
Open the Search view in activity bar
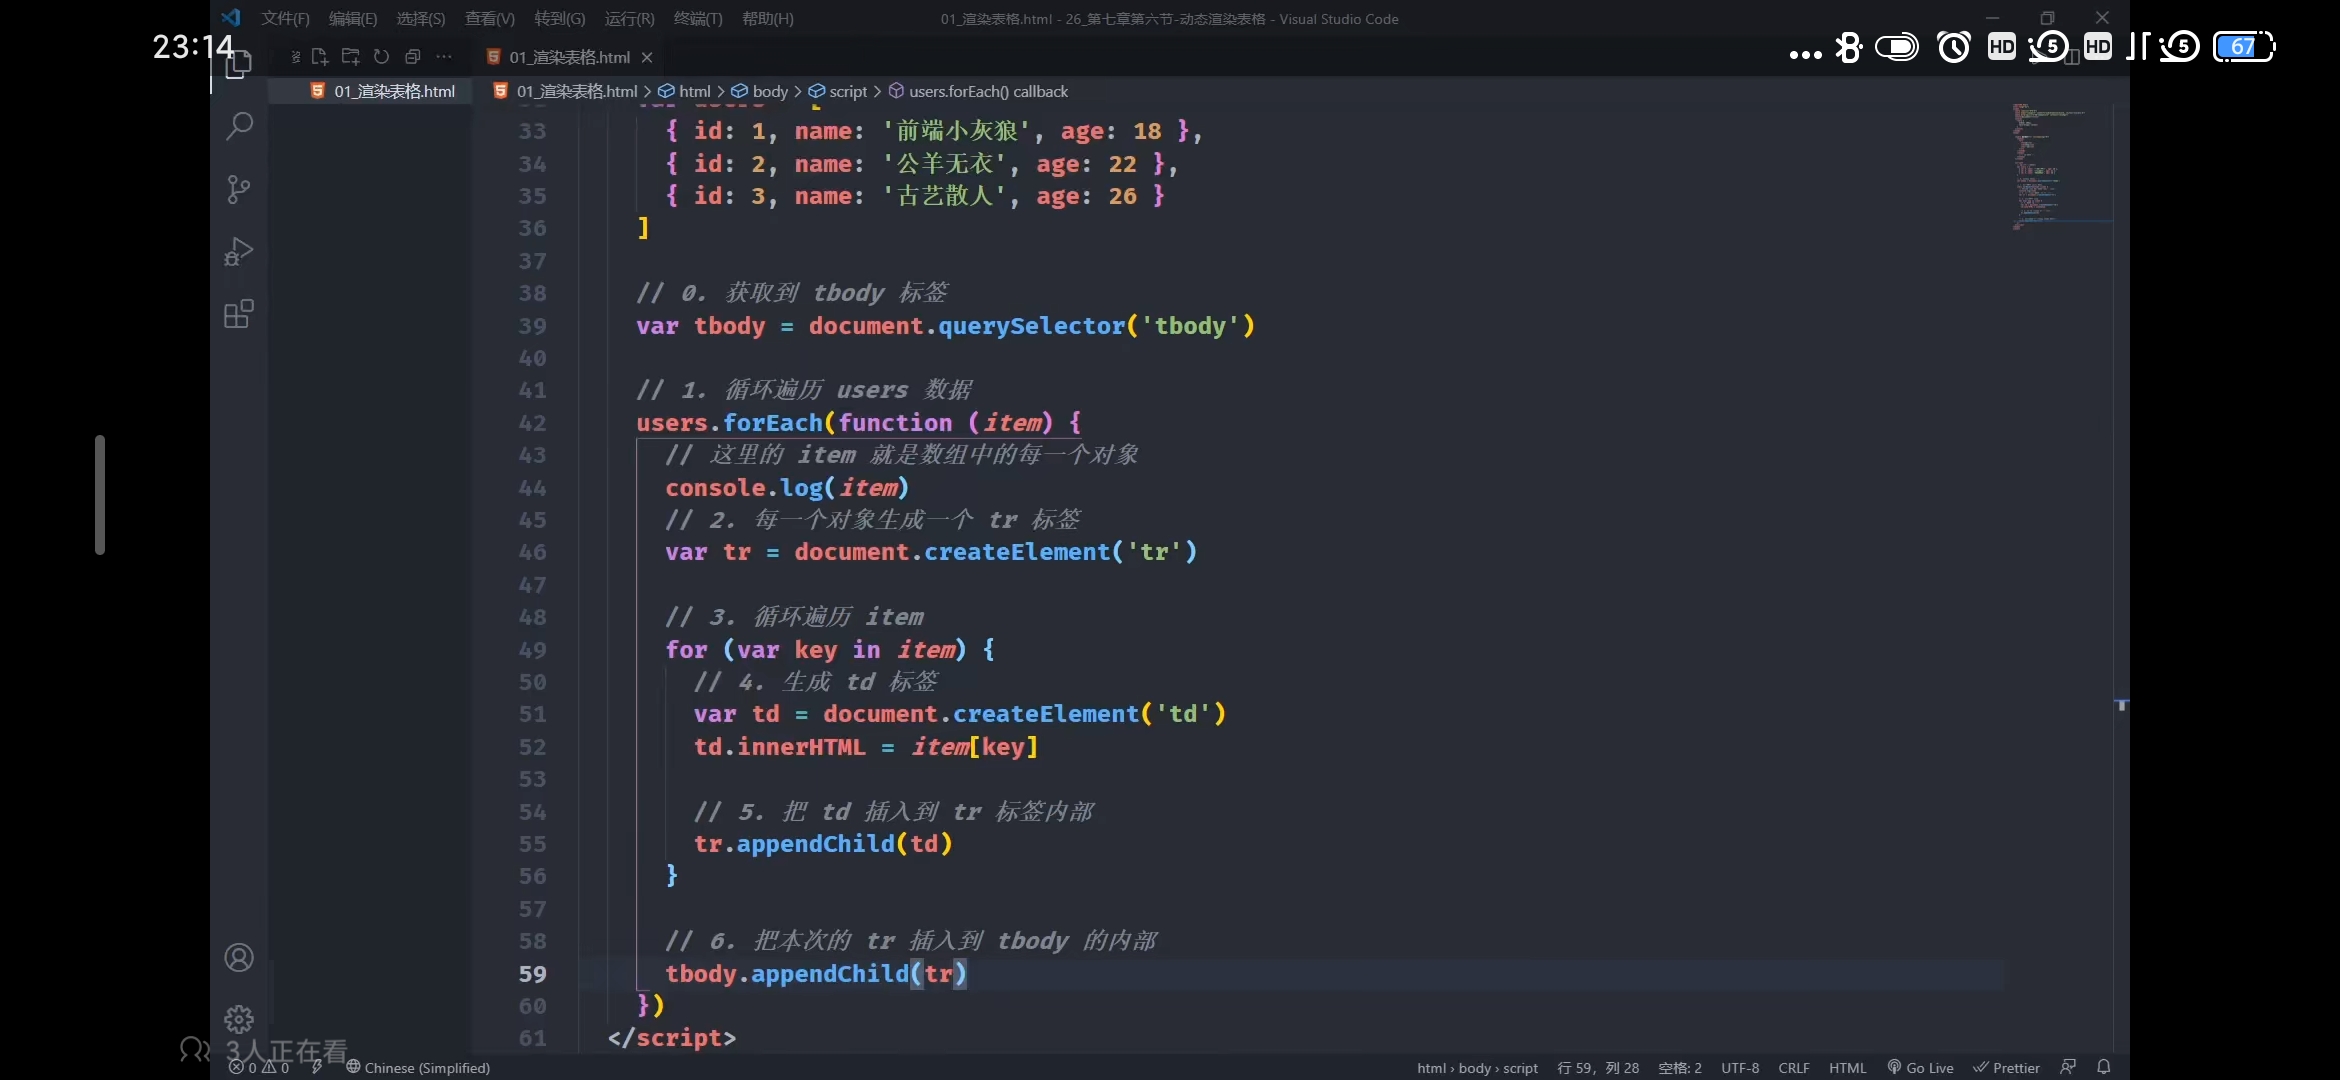239,126
